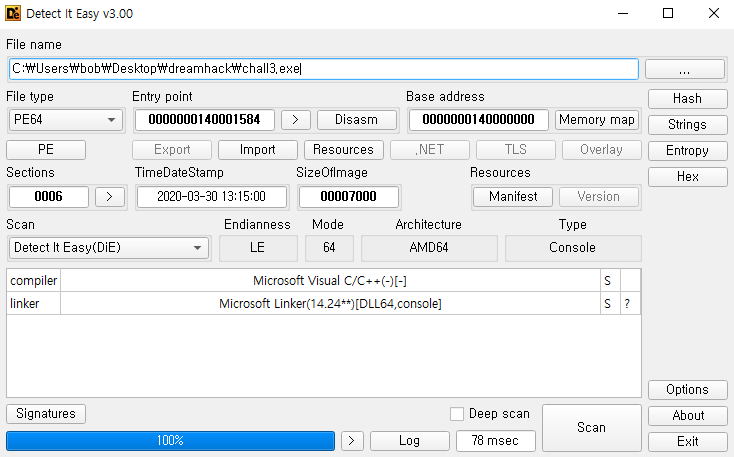
Task: Open the Scan engine Detect It Easy(DiE) dropdown
Action: tap(110, 248)
